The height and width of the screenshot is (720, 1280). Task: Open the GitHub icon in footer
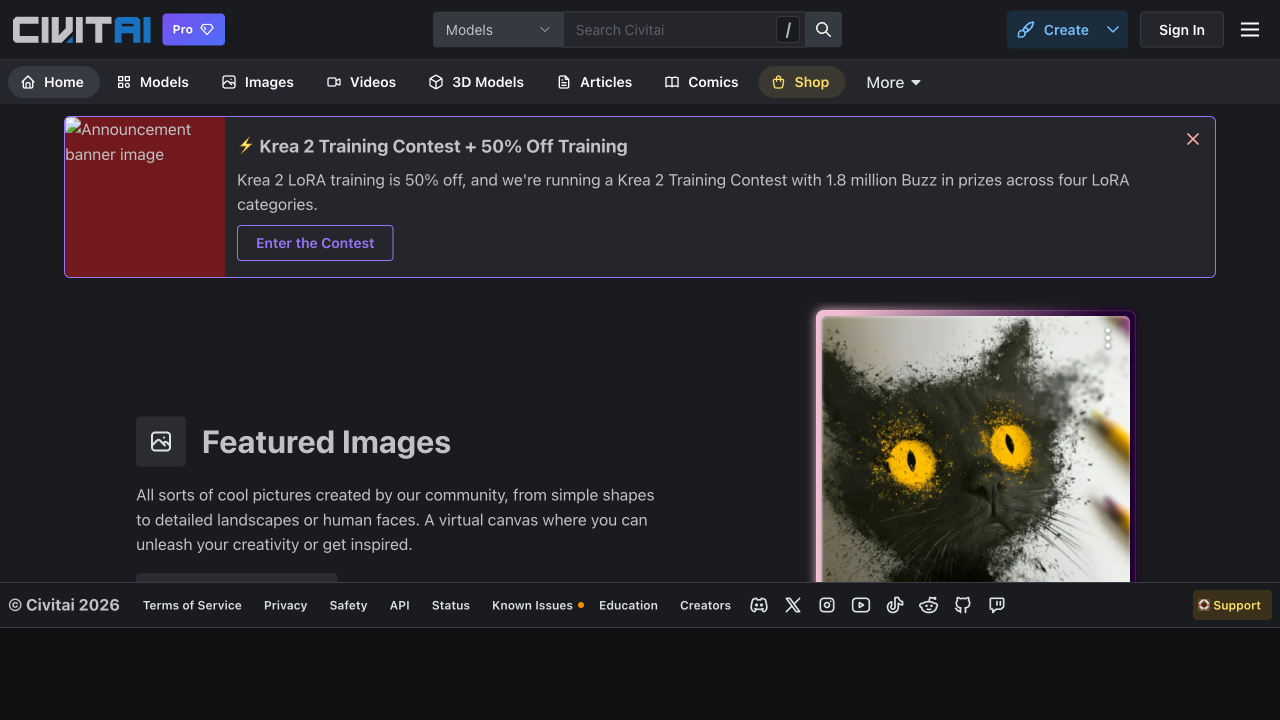point(963,605)
